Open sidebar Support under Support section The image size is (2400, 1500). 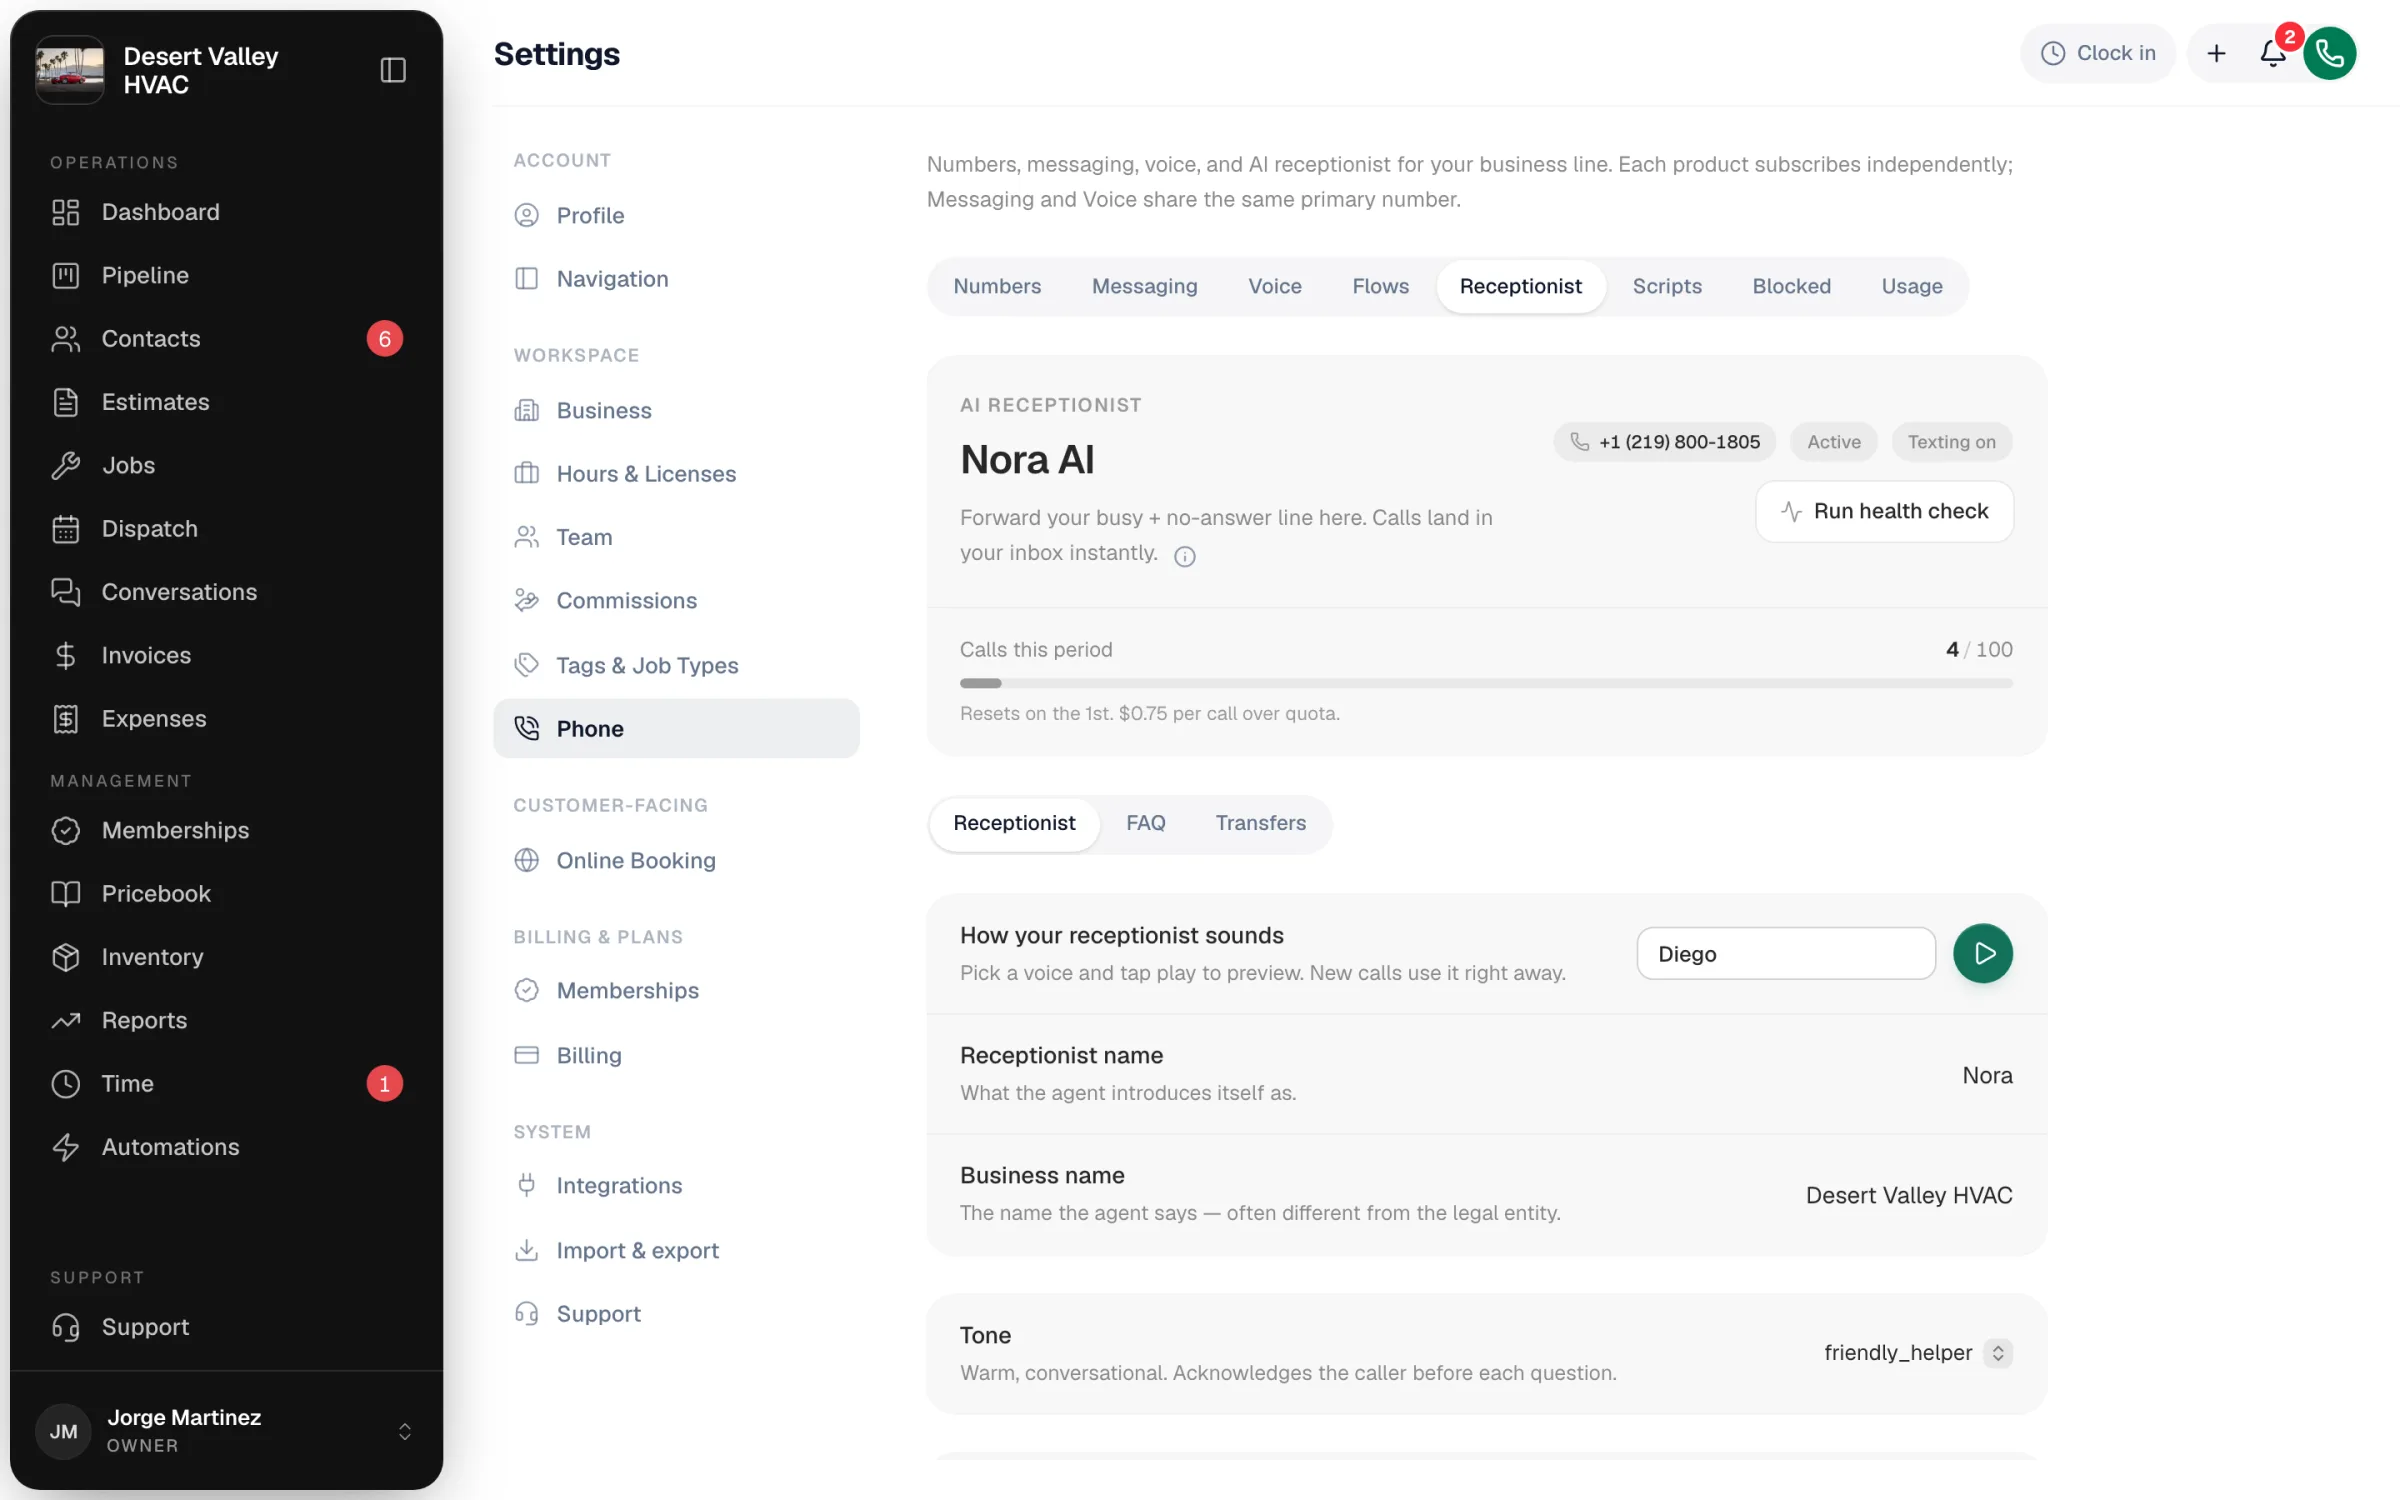pyautogui.click(x=226, y=1327)
